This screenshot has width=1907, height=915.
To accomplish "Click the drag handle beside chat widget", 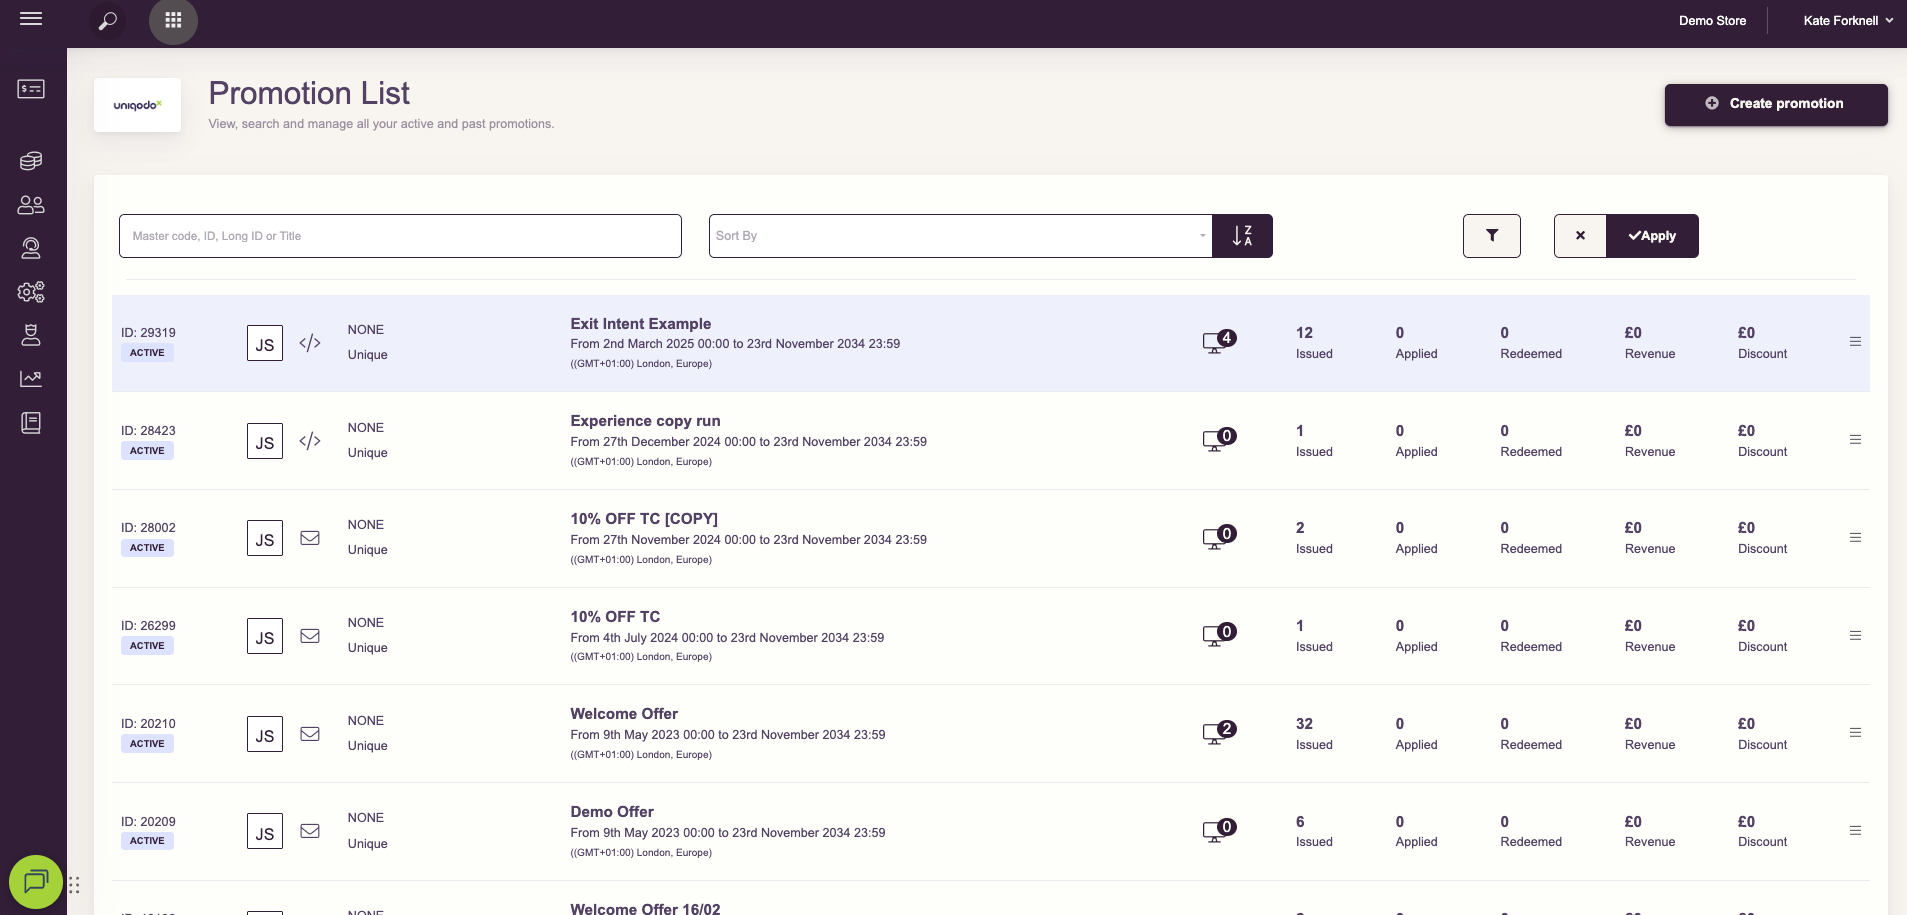I will tap(74, 885).
